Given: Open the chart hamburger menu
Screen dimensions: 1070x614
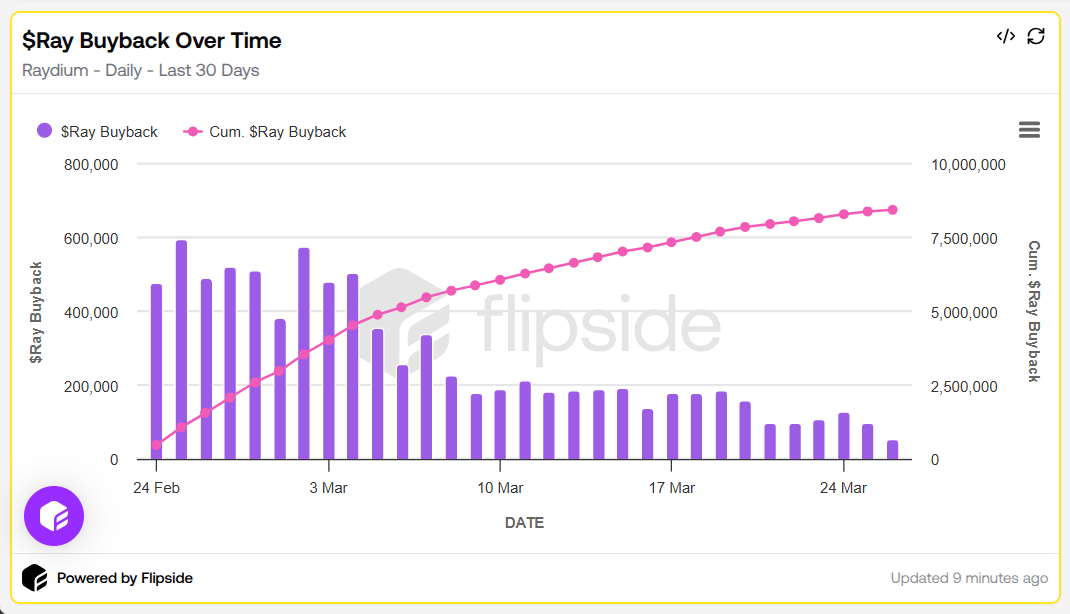Looking at the screenshot, I should (x=1029, y=130).
